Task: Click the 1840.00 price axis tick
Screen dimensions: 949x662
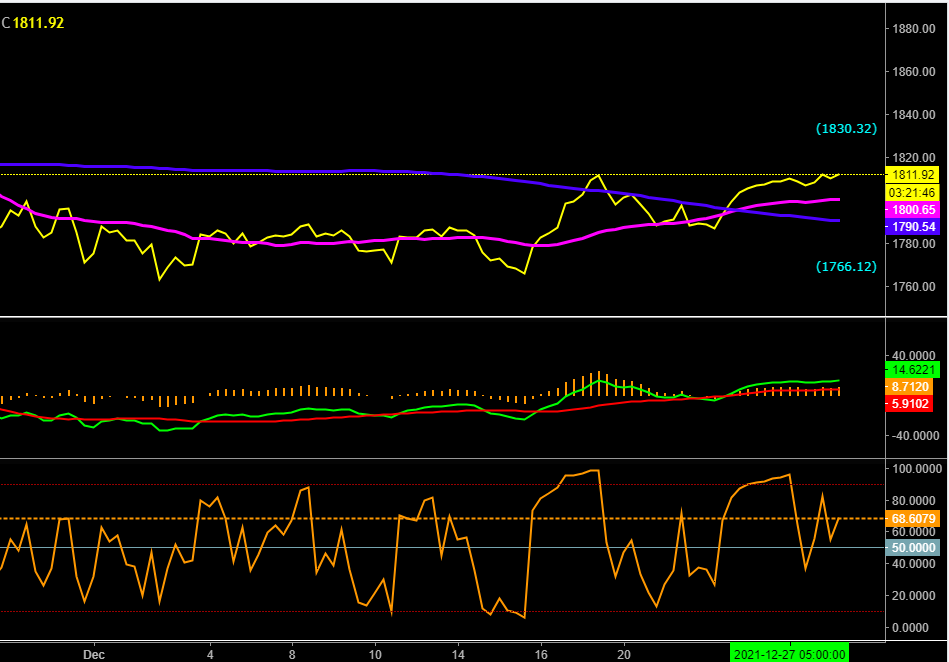Action: (914, 114)
